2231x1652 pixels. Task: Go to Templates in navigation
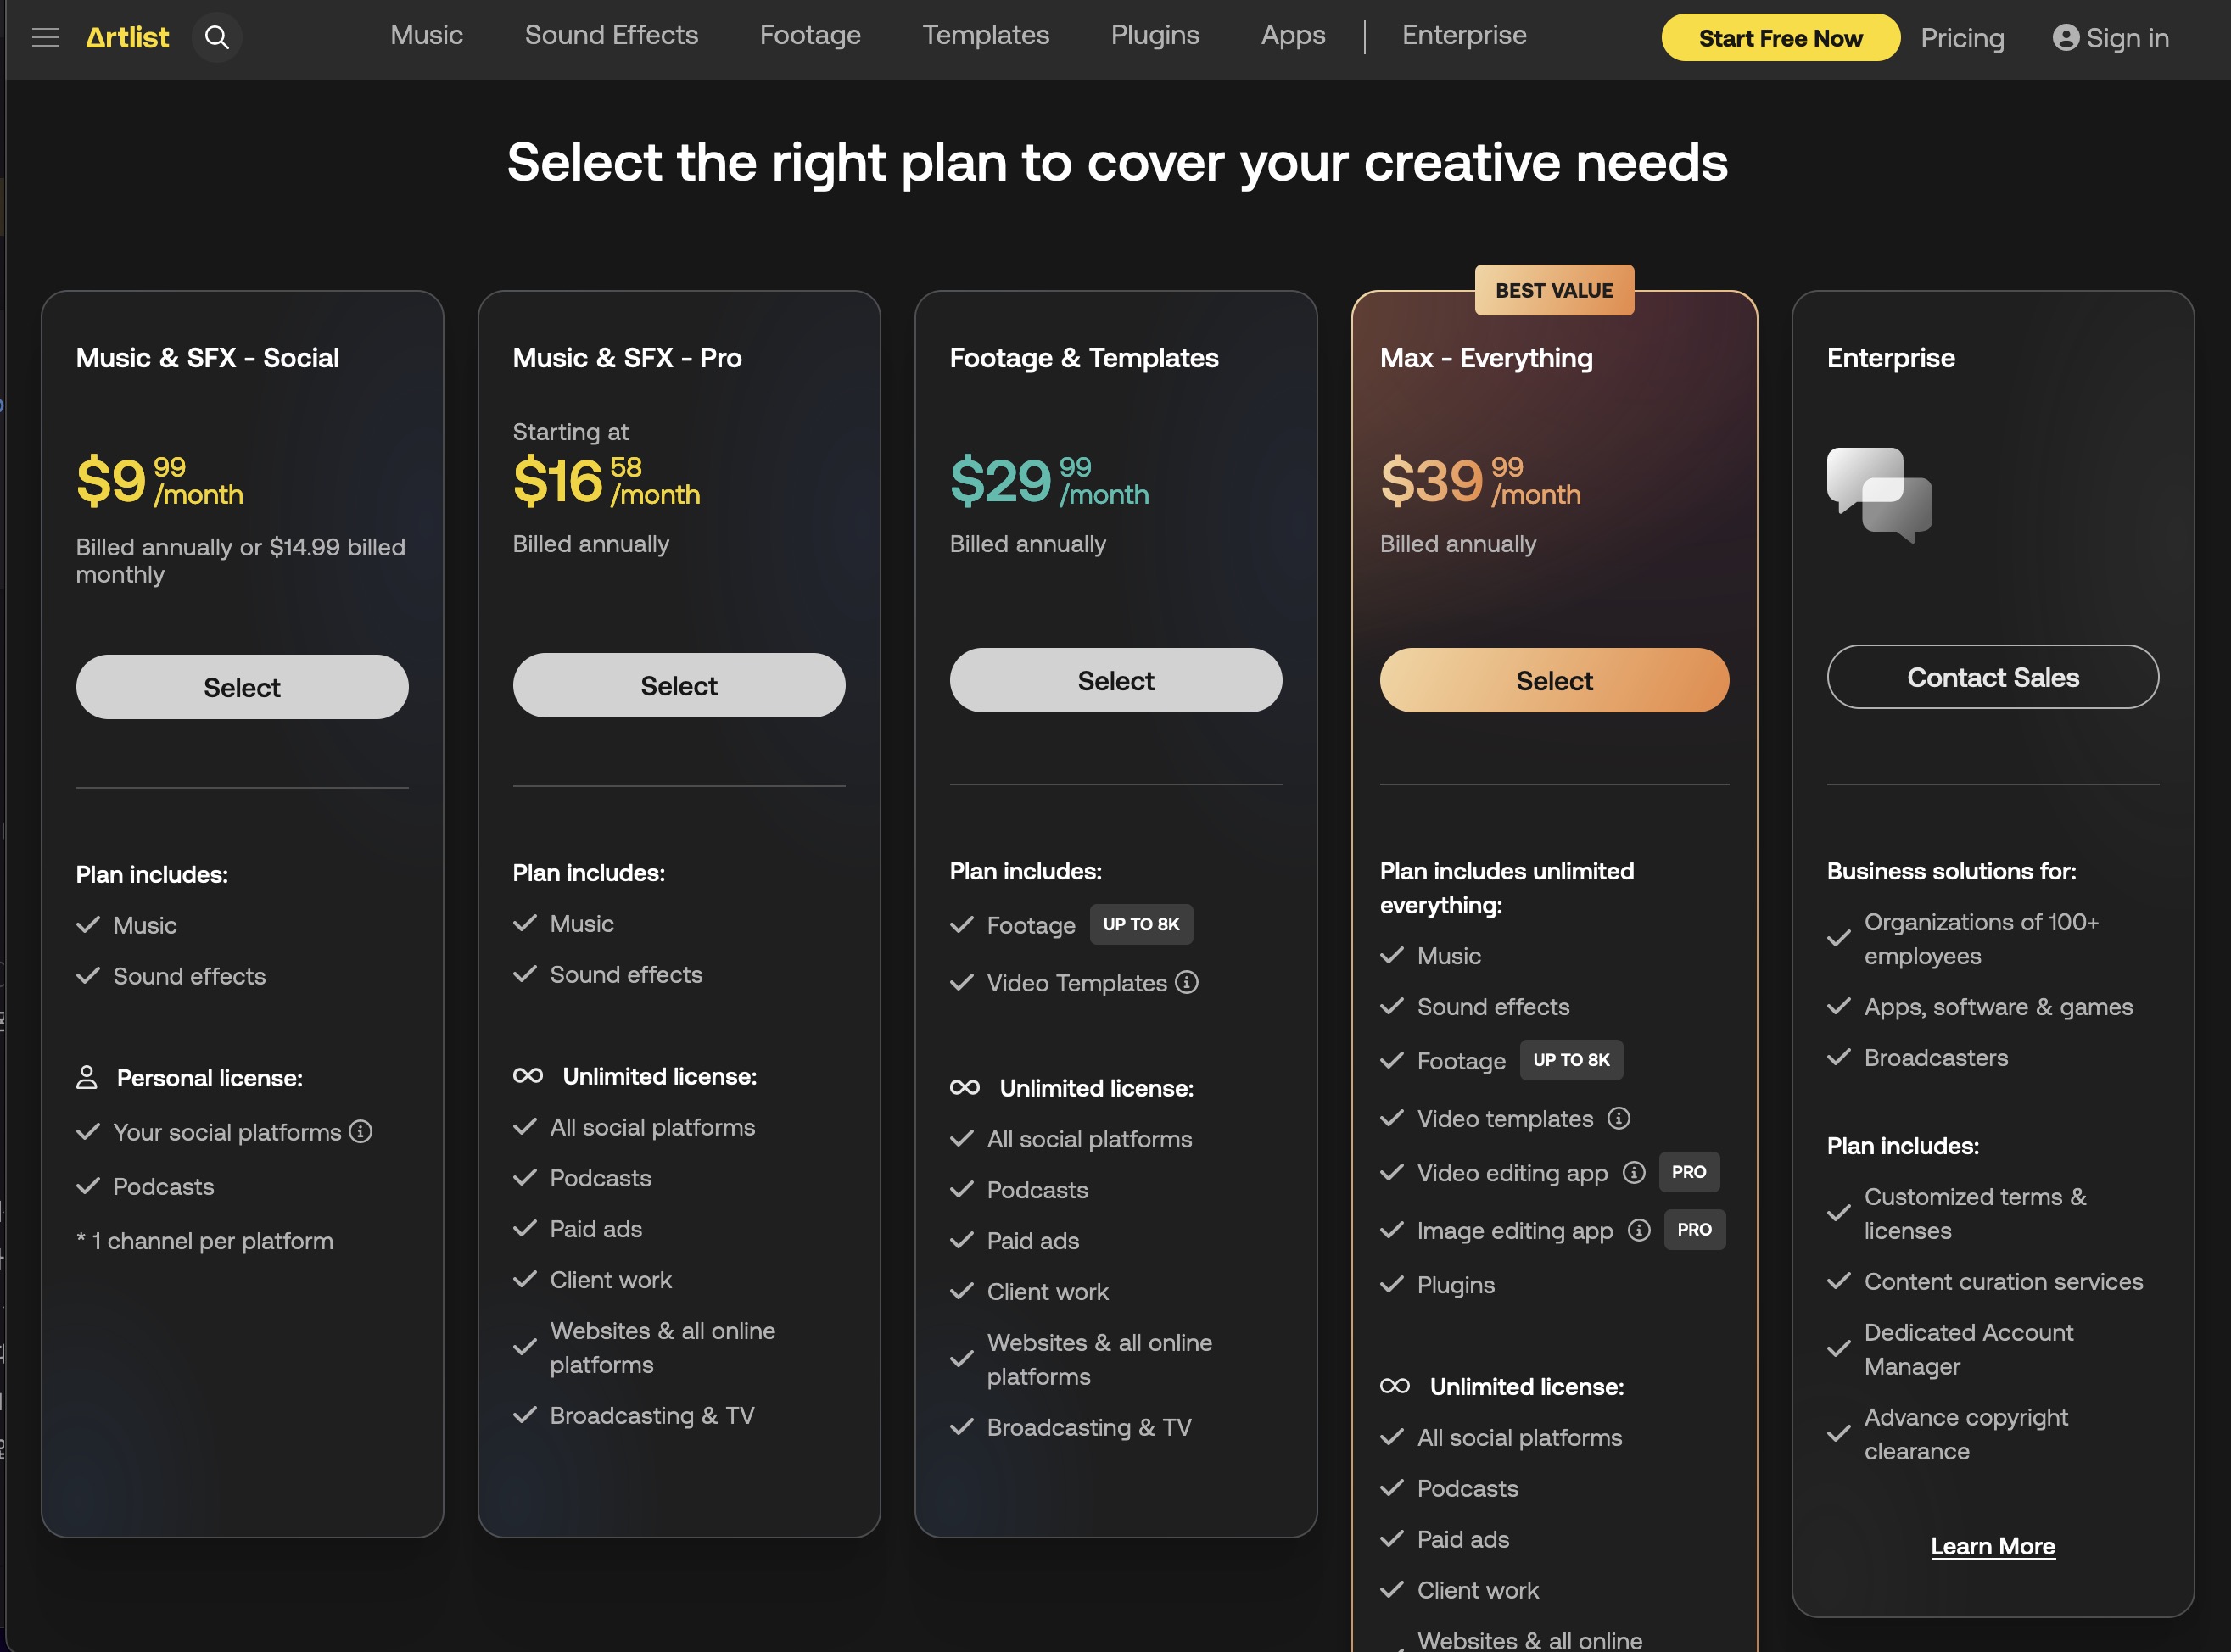(985, 35)
